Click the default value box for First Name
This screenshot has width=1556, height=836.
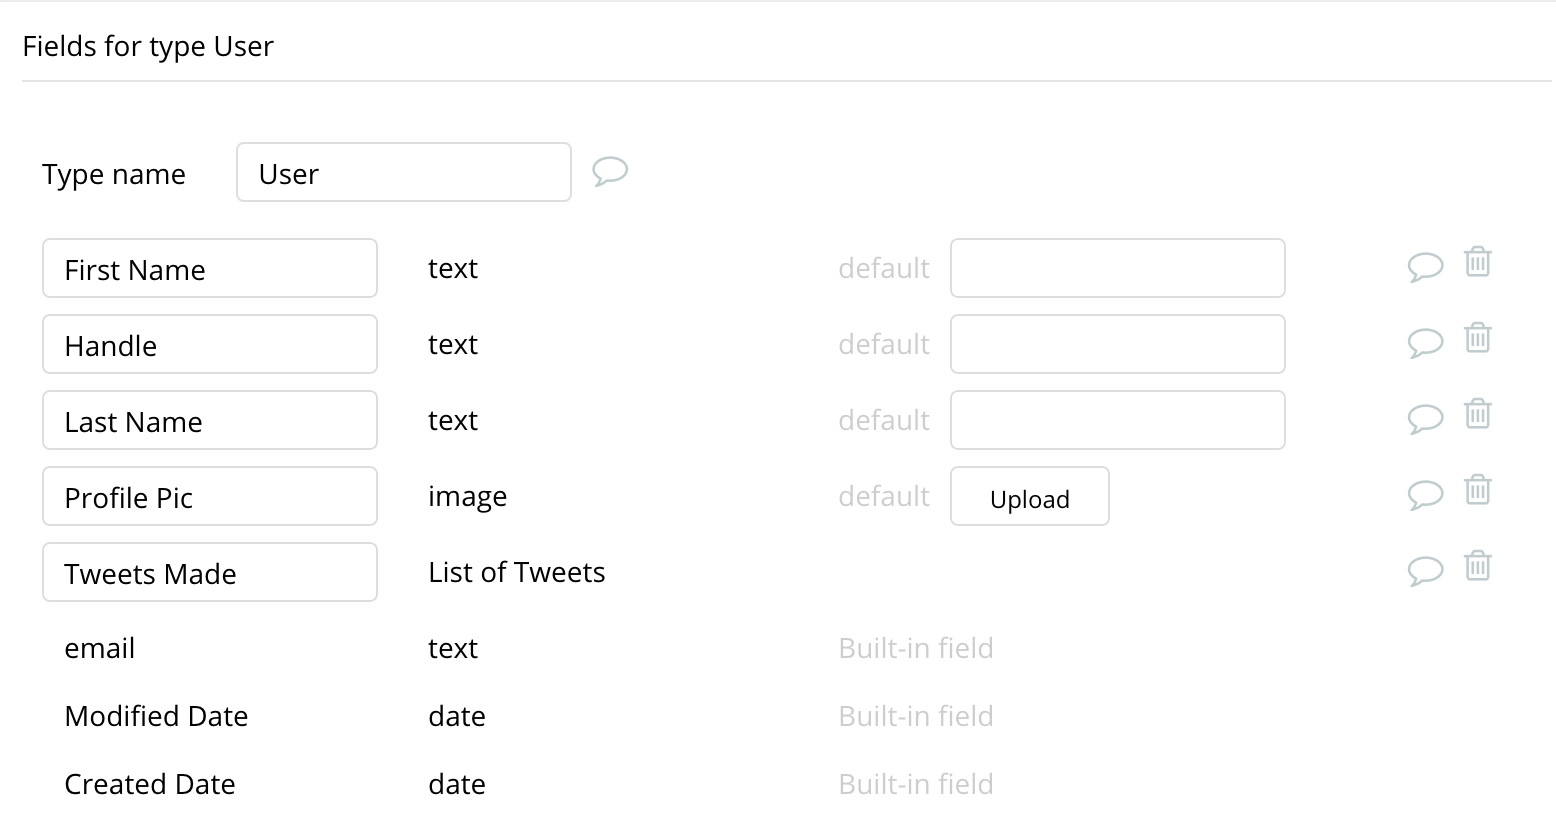1117,268
